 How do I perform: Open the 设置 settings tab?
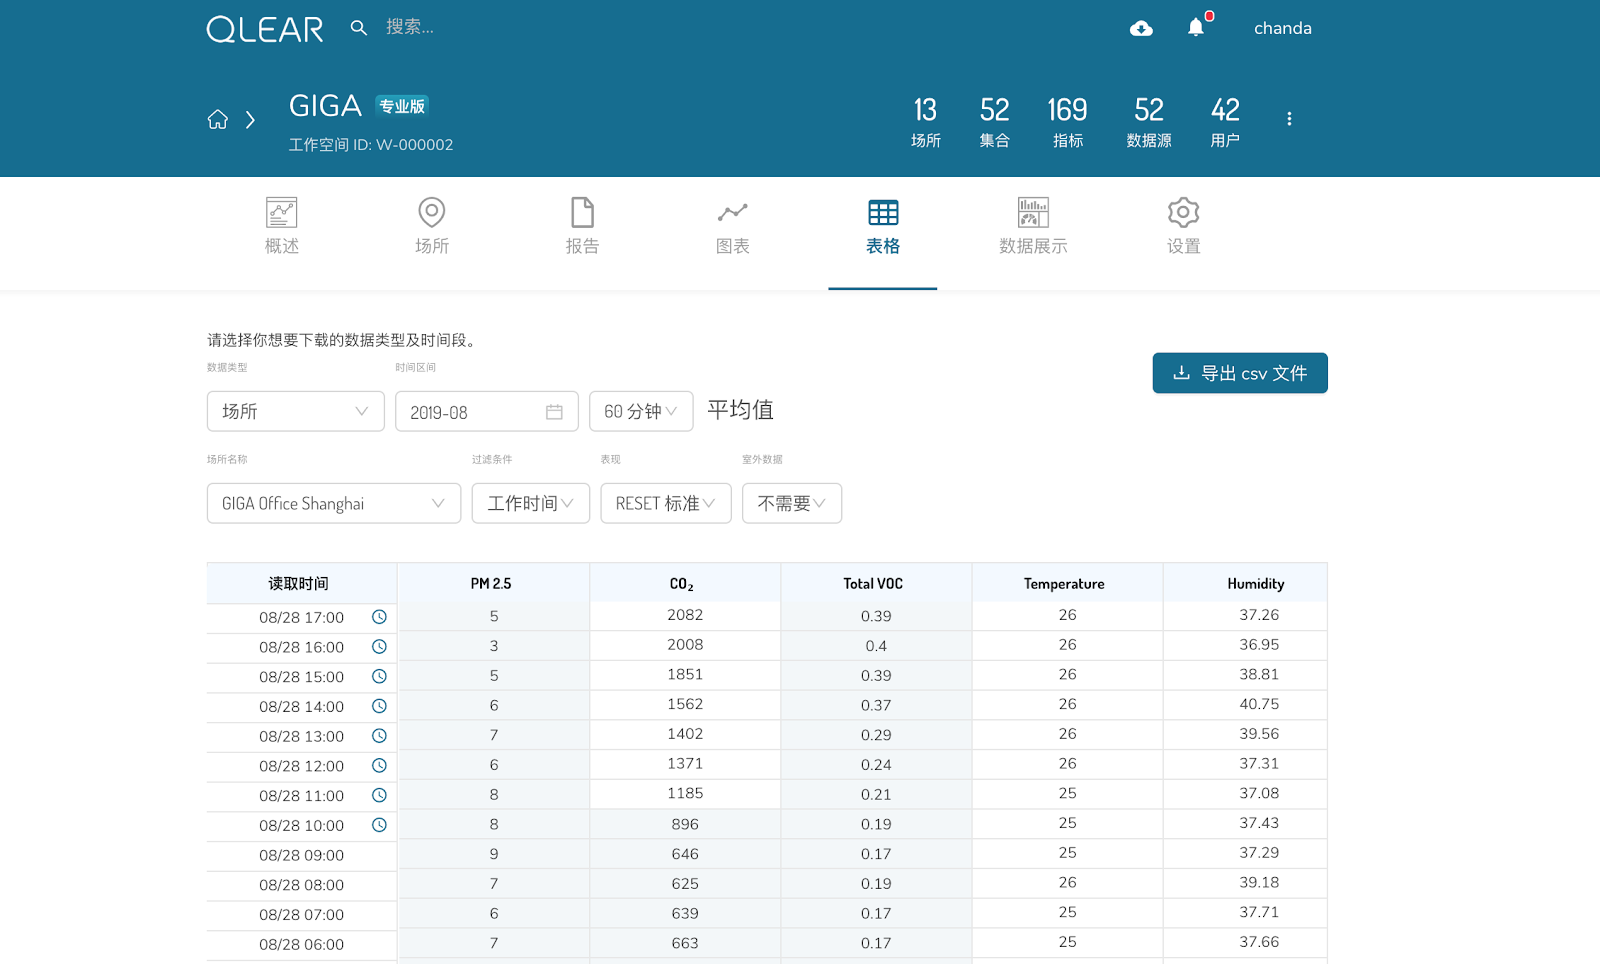[x=1183, y=226]
